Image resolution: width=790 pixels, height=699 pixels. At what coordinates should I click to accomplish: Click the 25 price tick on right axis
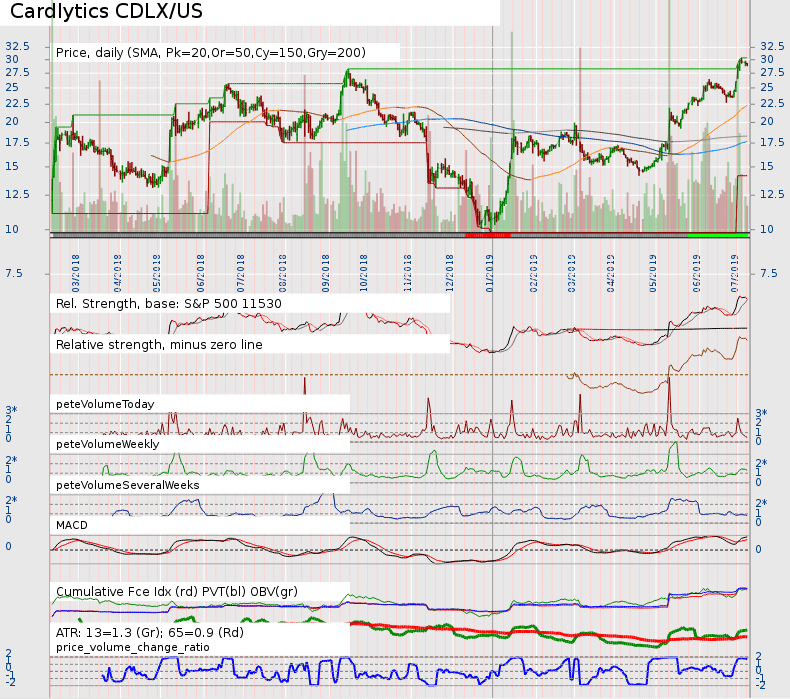(x=767, y=87)
